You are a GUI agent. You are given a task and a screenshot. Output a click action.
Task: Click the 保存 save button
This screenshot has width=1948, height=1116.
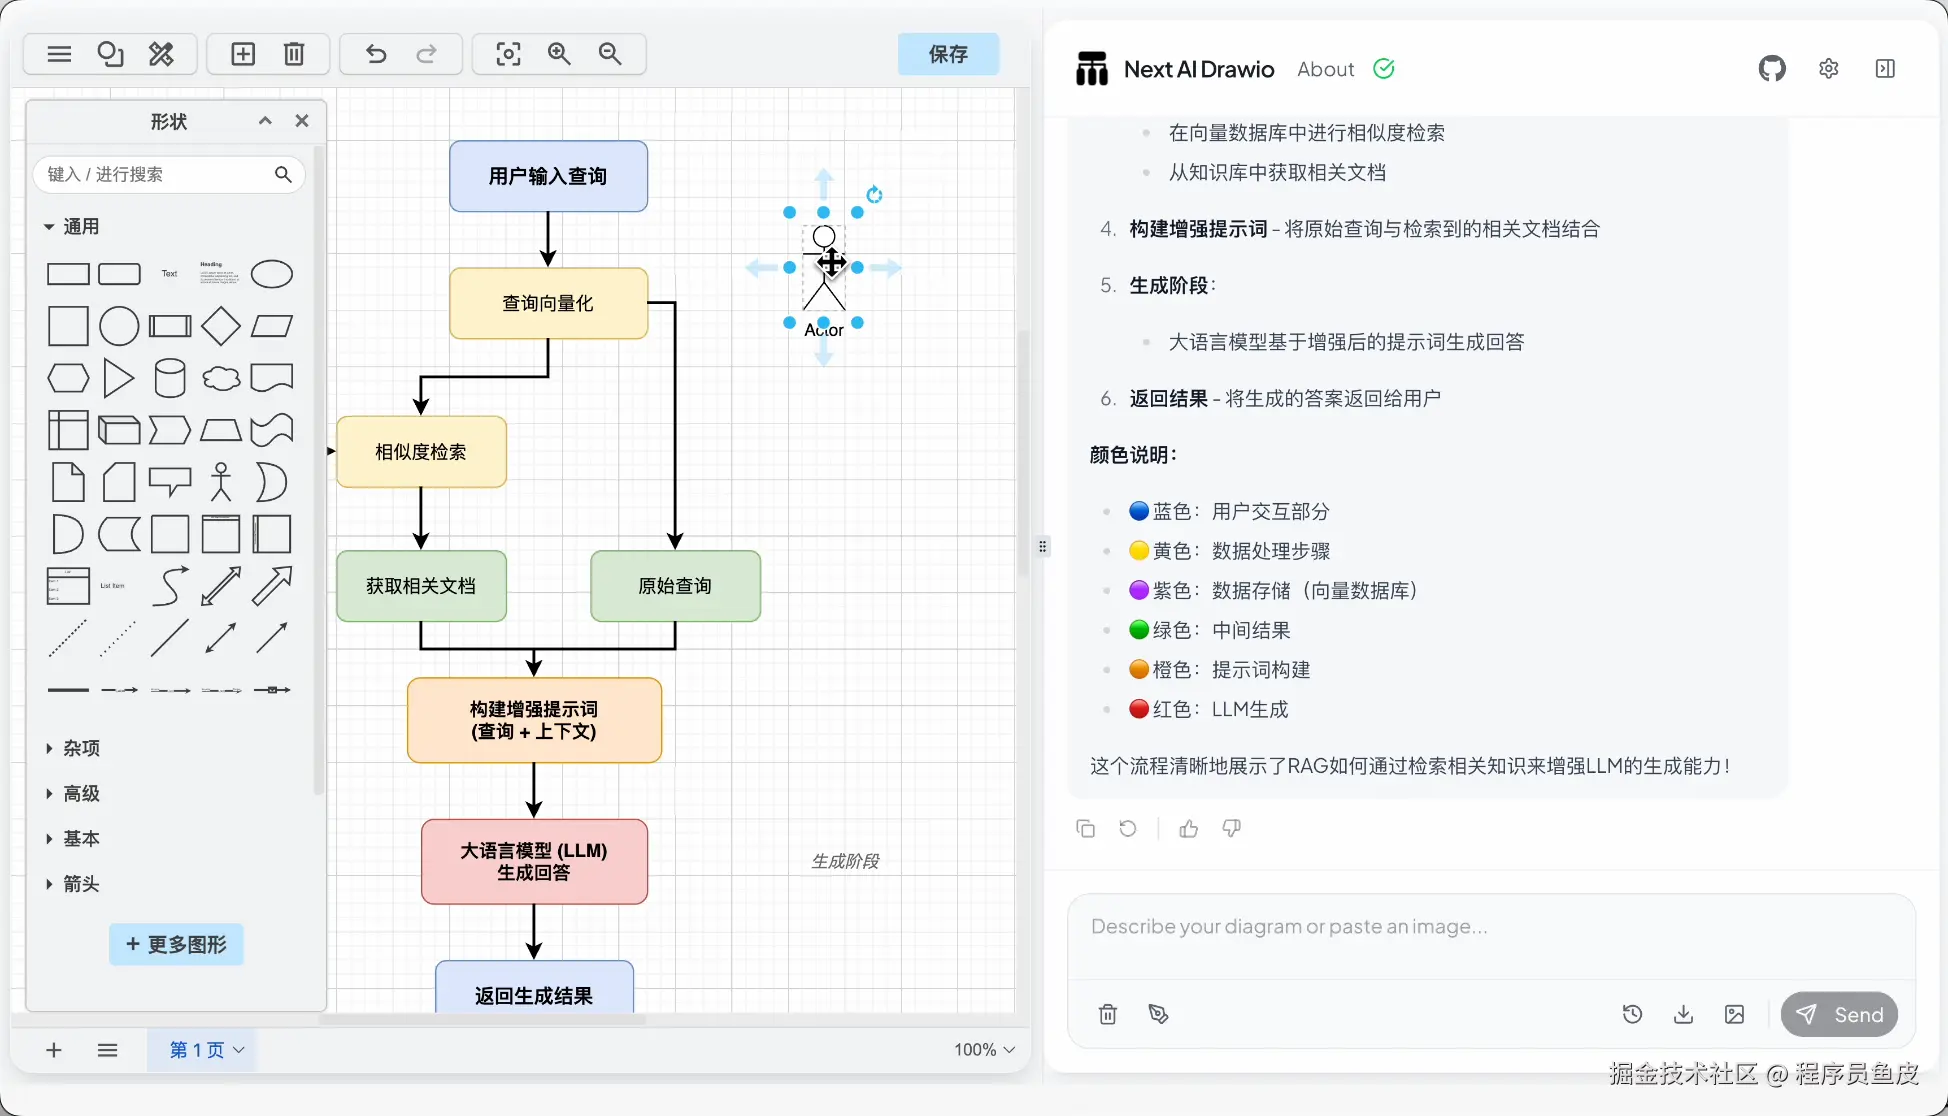(x=948, y=54)
